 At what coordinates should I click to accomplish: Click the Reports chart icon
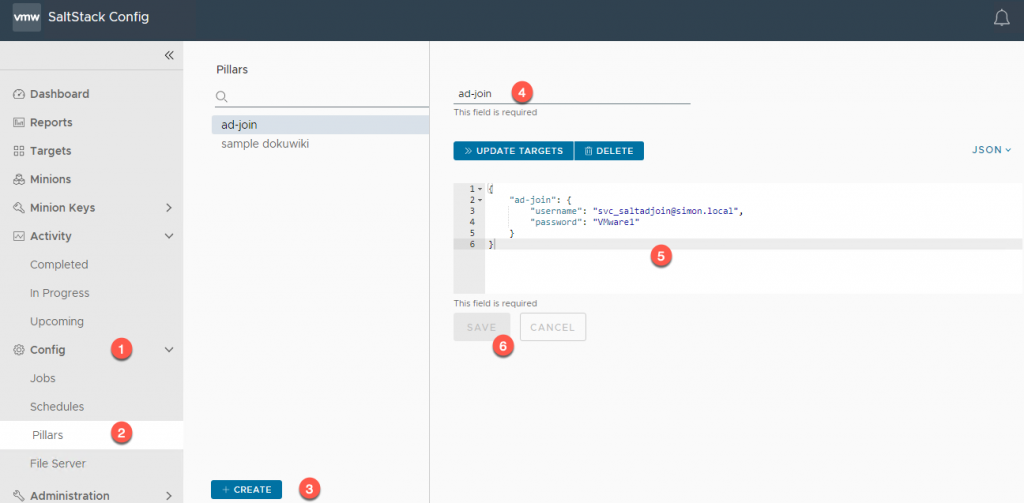coord(19,123)
